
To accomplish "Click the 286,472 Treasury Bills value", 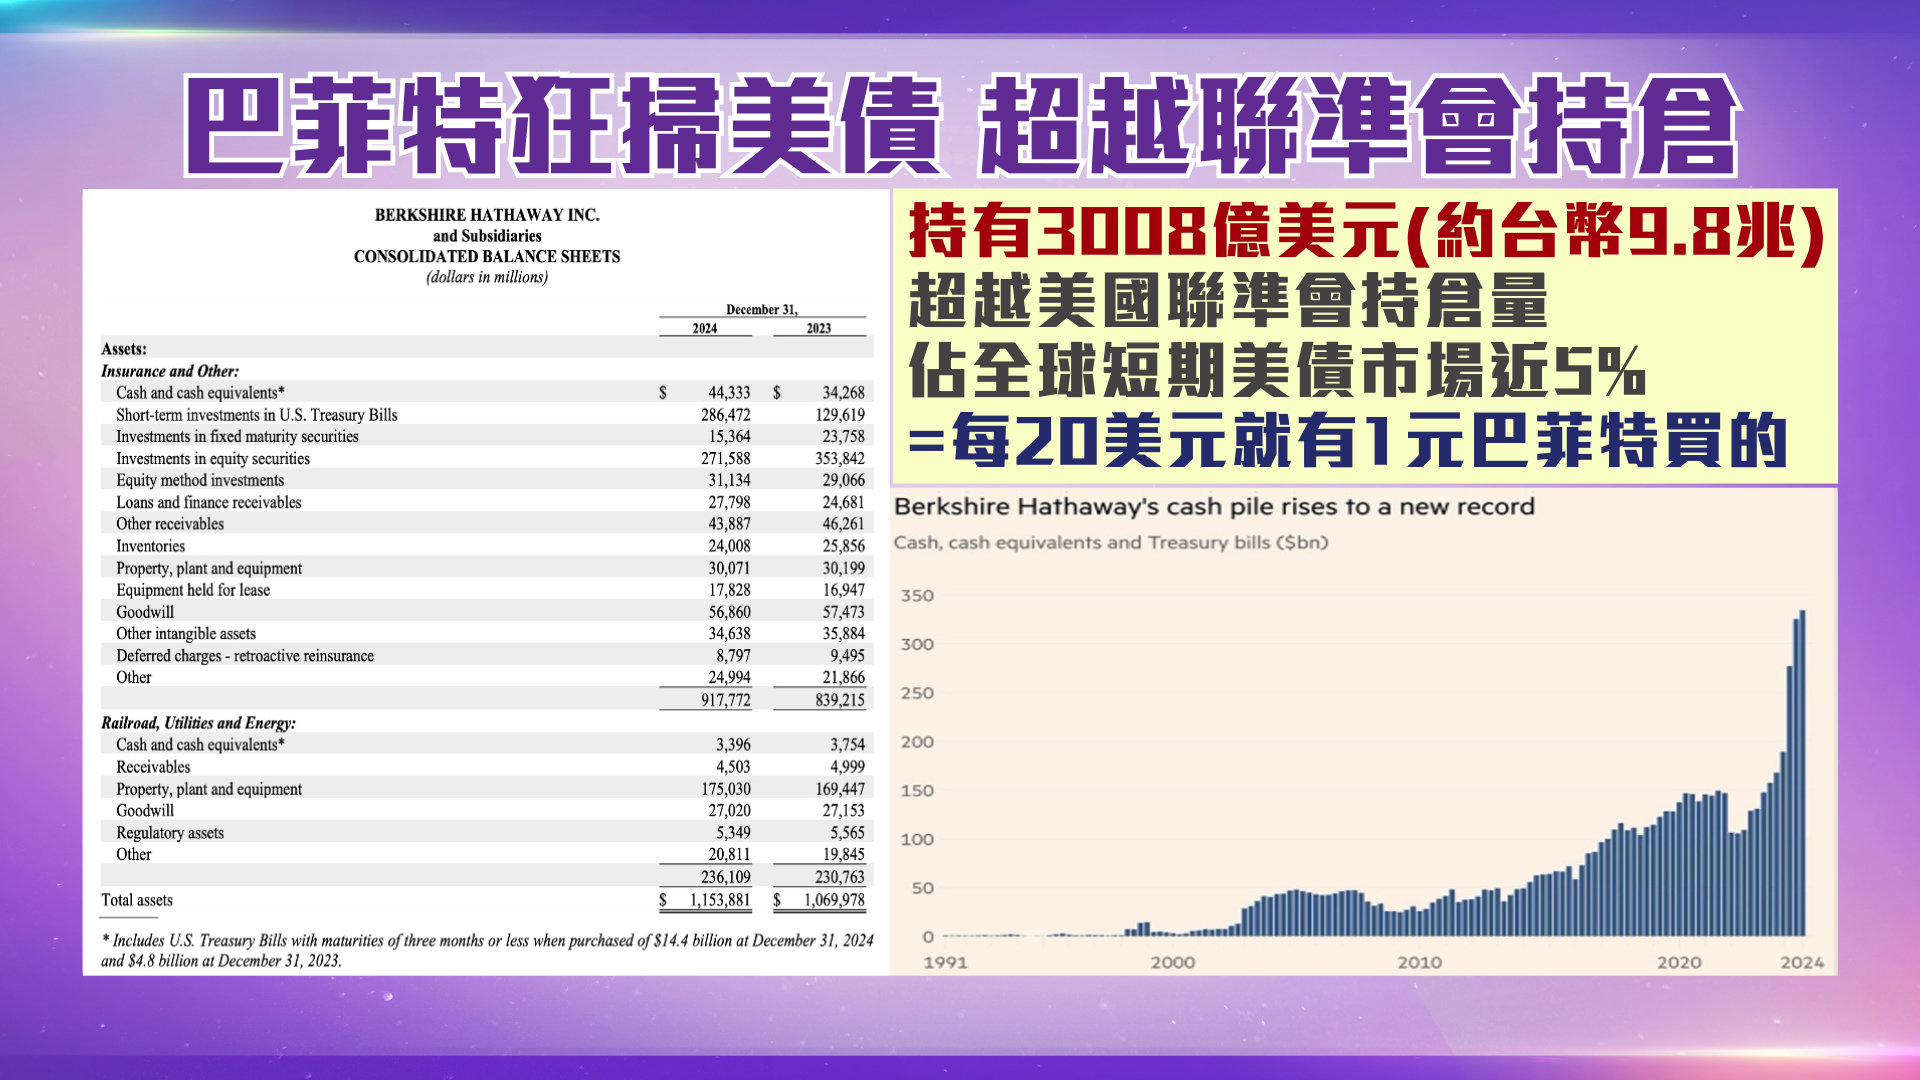I will [x=725, y=415].
